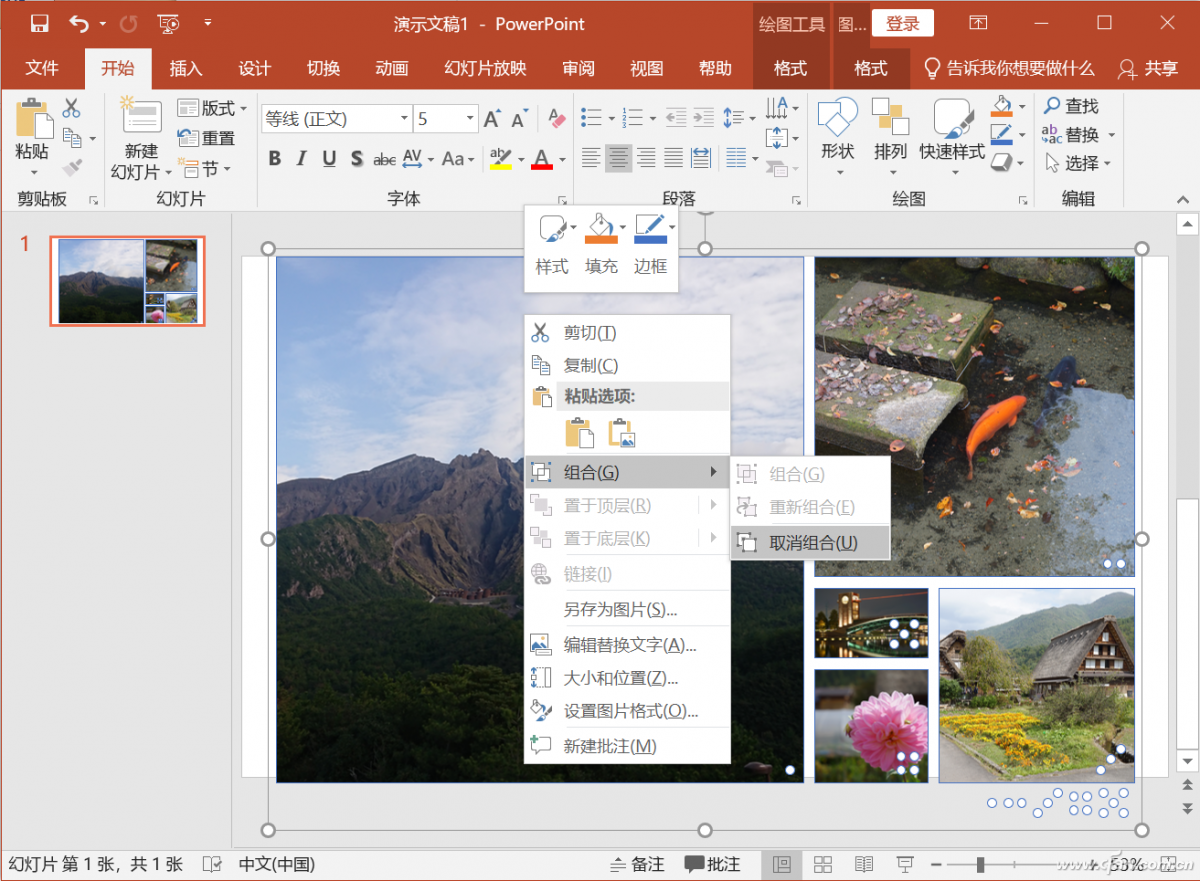Screen dimensions: 1200x881
Task: Toggle Underline formatting
Action: tap(329, 158)
